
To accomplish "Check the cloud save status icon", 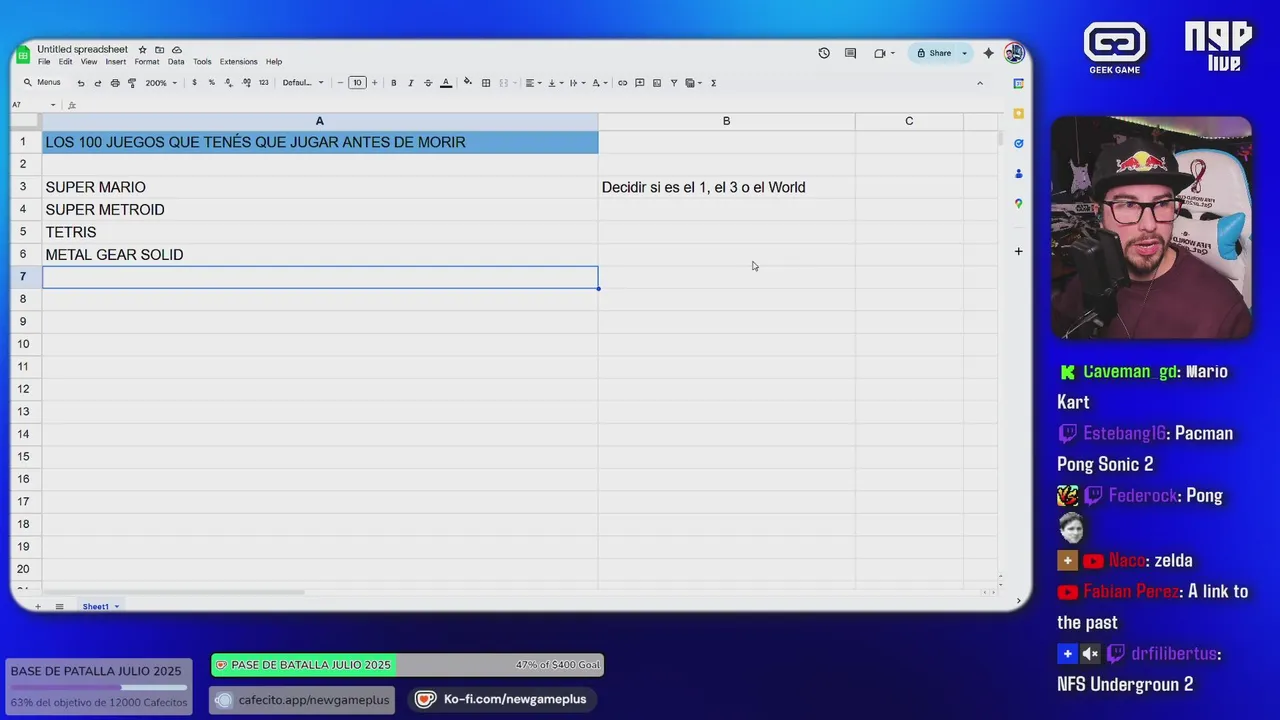I will point(176,49).
